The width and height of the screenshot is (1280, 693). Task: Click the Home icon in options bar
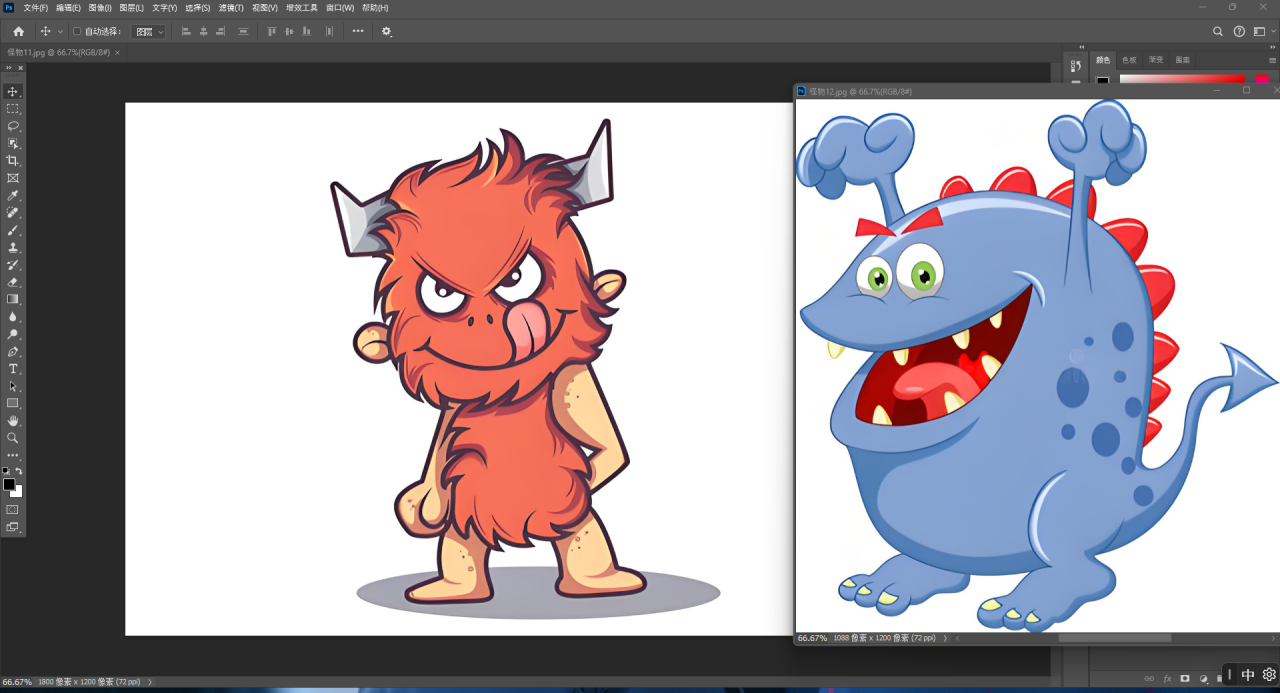pyautogui.click(x=18, y=31)
